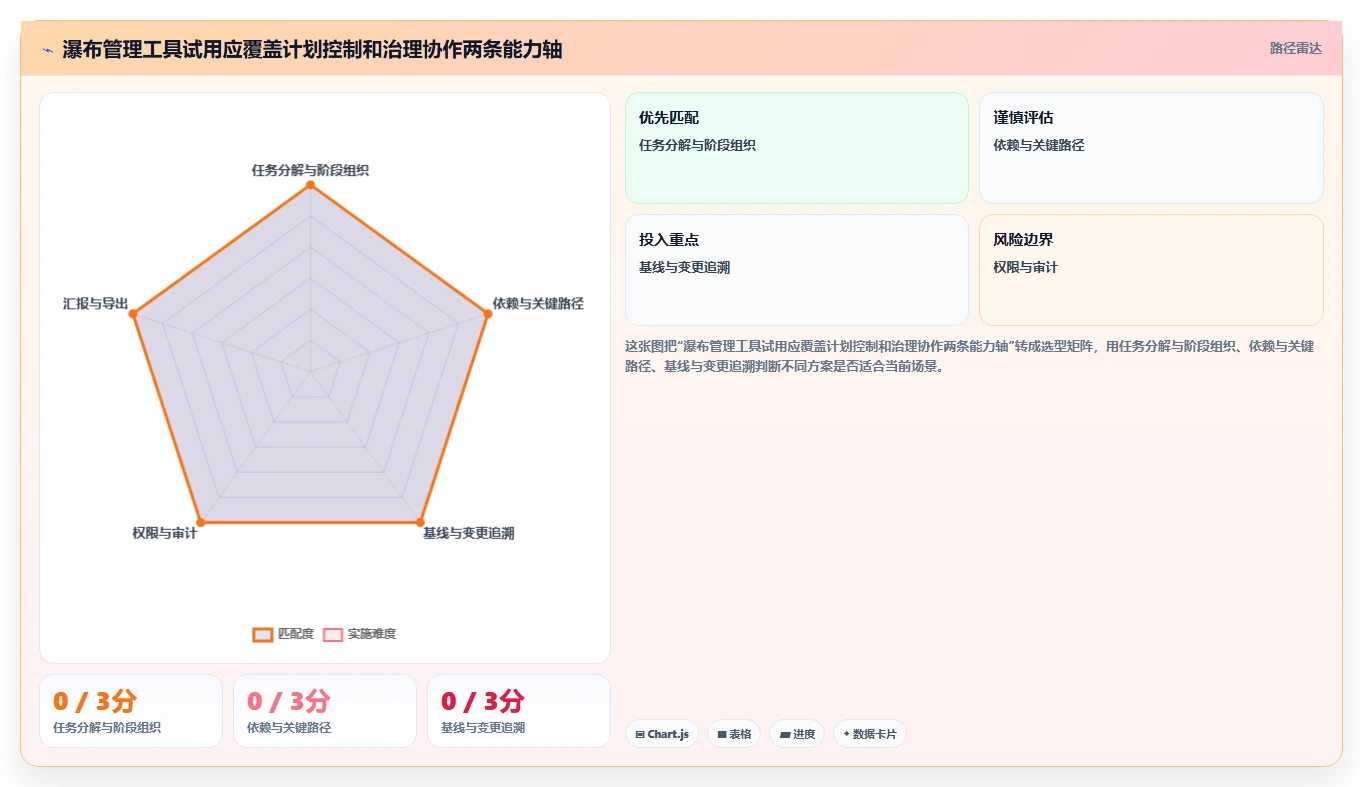
Task: Click the 进度 tag chip
Action: (797, 734)
